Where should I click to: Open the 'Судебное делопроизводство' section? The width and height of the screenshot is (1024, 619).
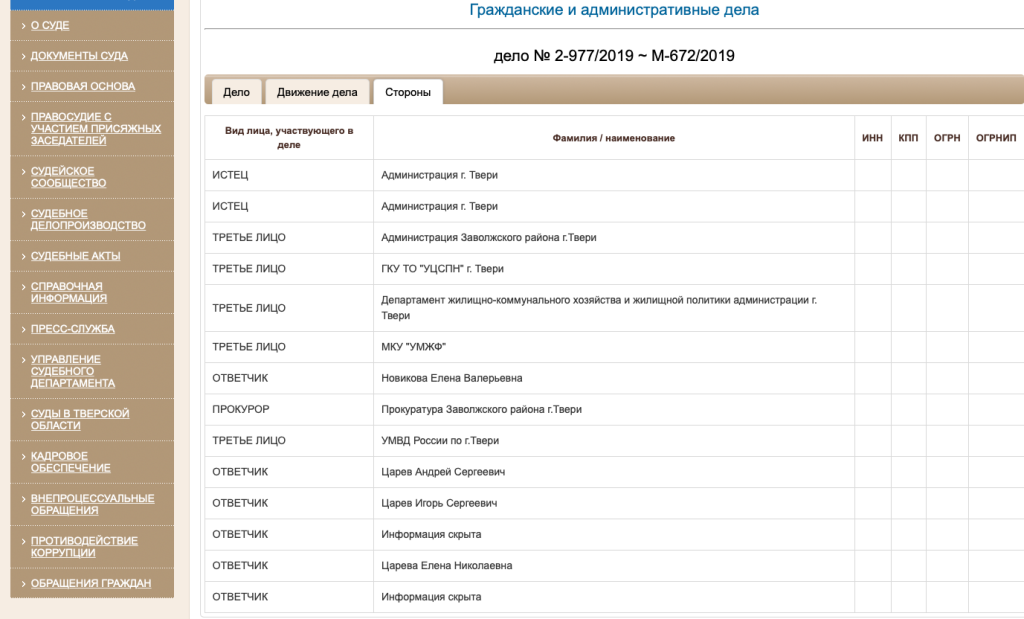point(88,219)
